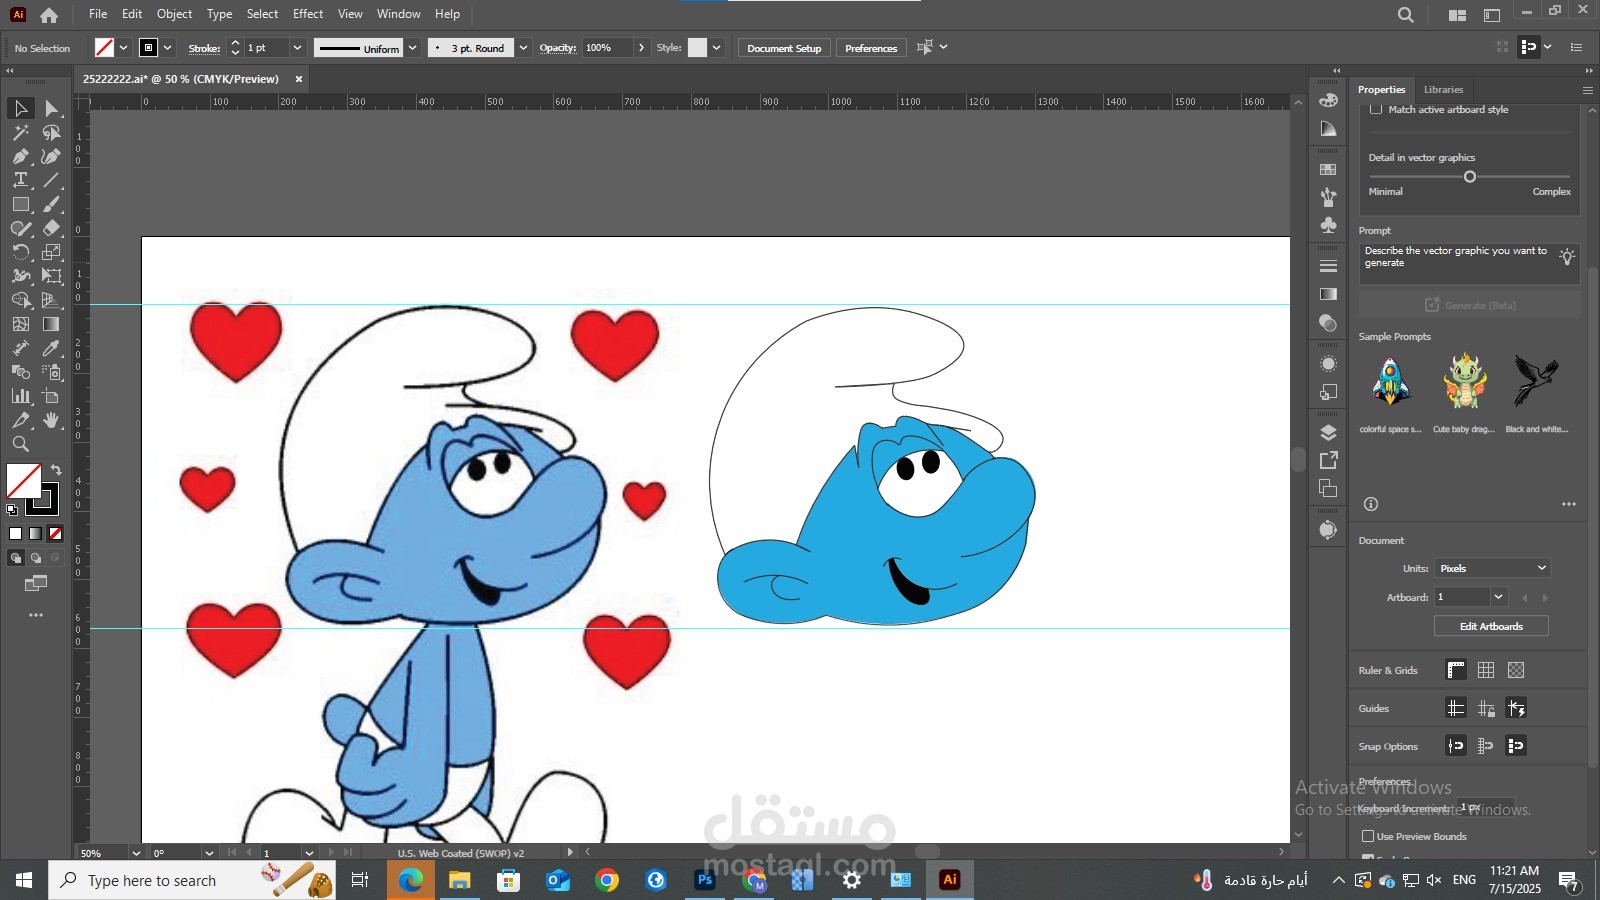Select the Direct Selection tool
The height and width of the screenshot is (900, 1600).
[x=52, y=108]
